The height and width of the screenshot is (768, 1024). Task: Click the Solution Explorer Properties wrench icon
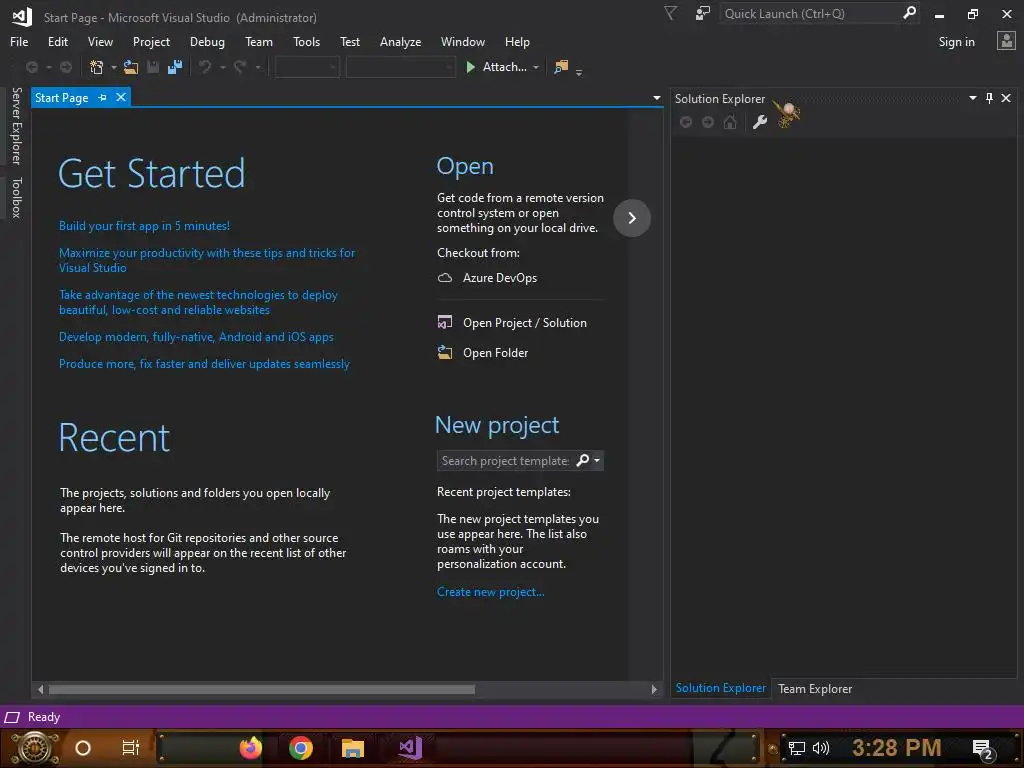[760, 122]
